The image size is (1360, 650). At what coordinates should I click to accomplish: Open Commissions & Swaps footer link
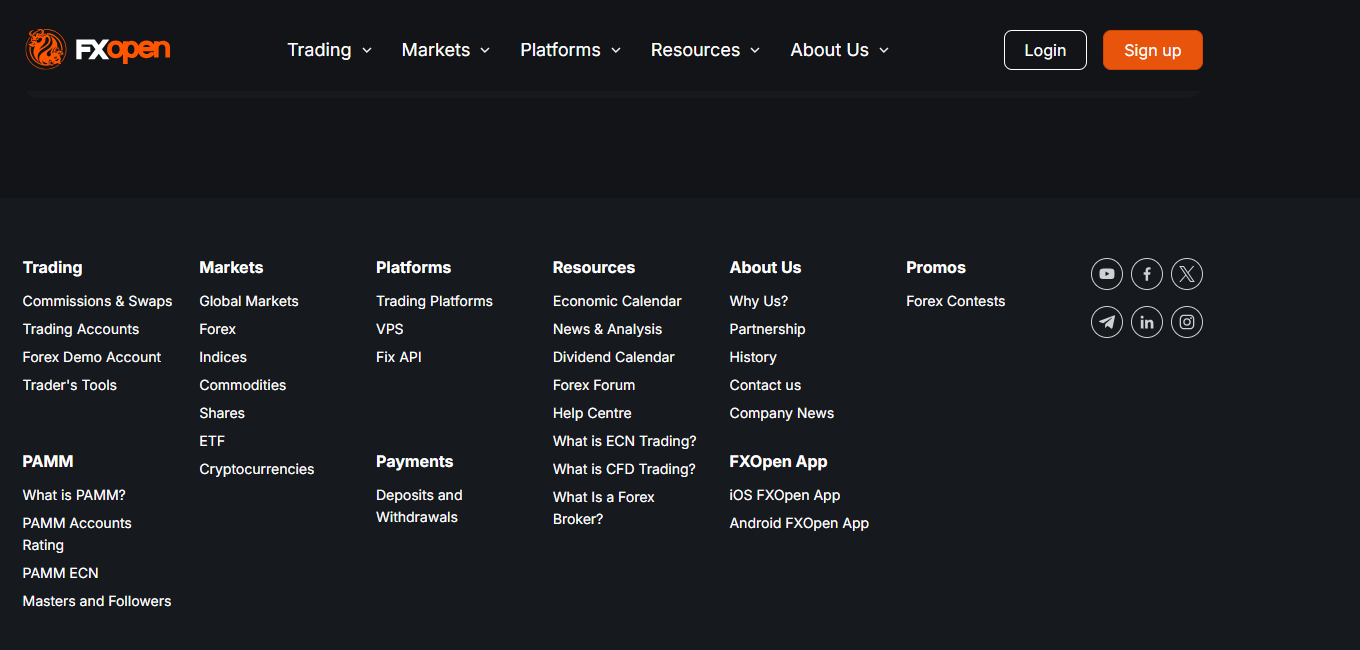point(97,301)
